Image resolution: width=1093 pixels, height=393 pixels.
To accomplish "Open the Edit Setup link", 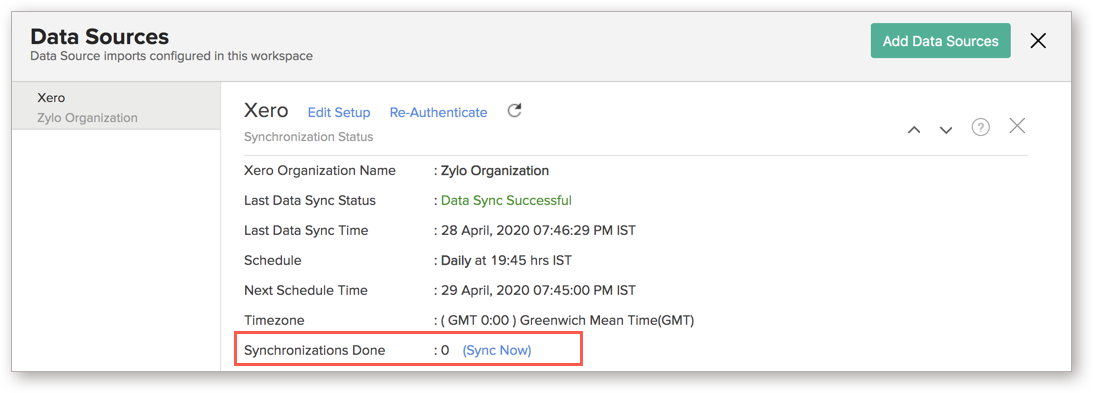I will 339,113.
